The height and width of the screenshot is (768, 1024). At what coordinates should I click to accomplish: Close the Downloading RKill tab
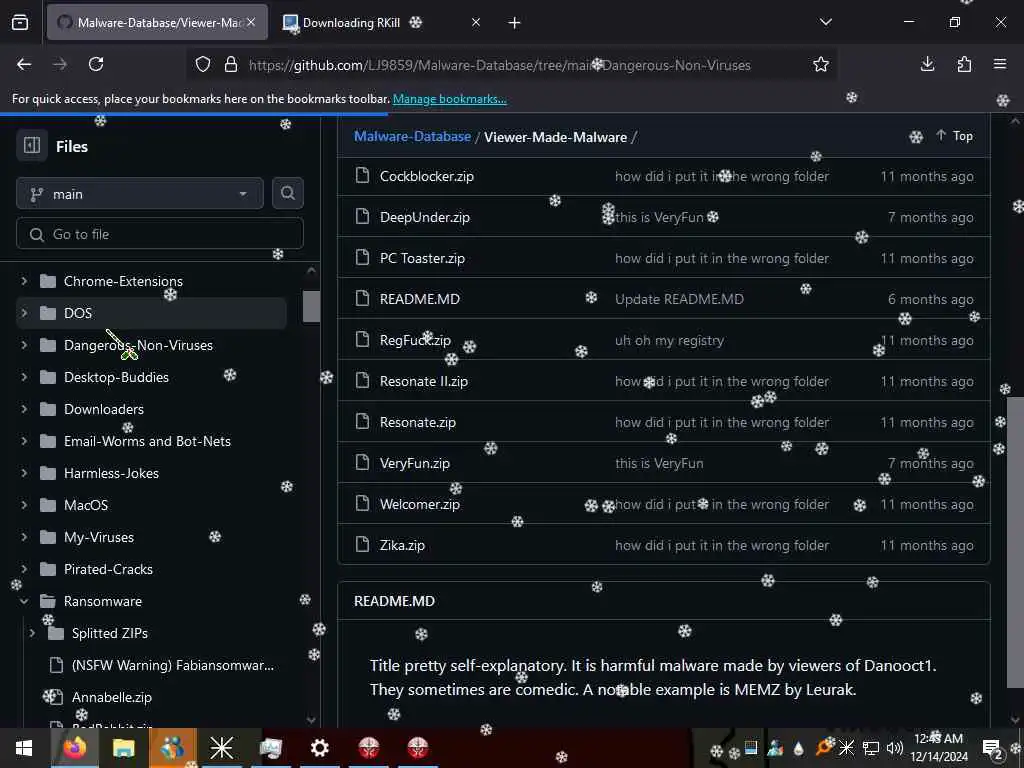[476, 22]
